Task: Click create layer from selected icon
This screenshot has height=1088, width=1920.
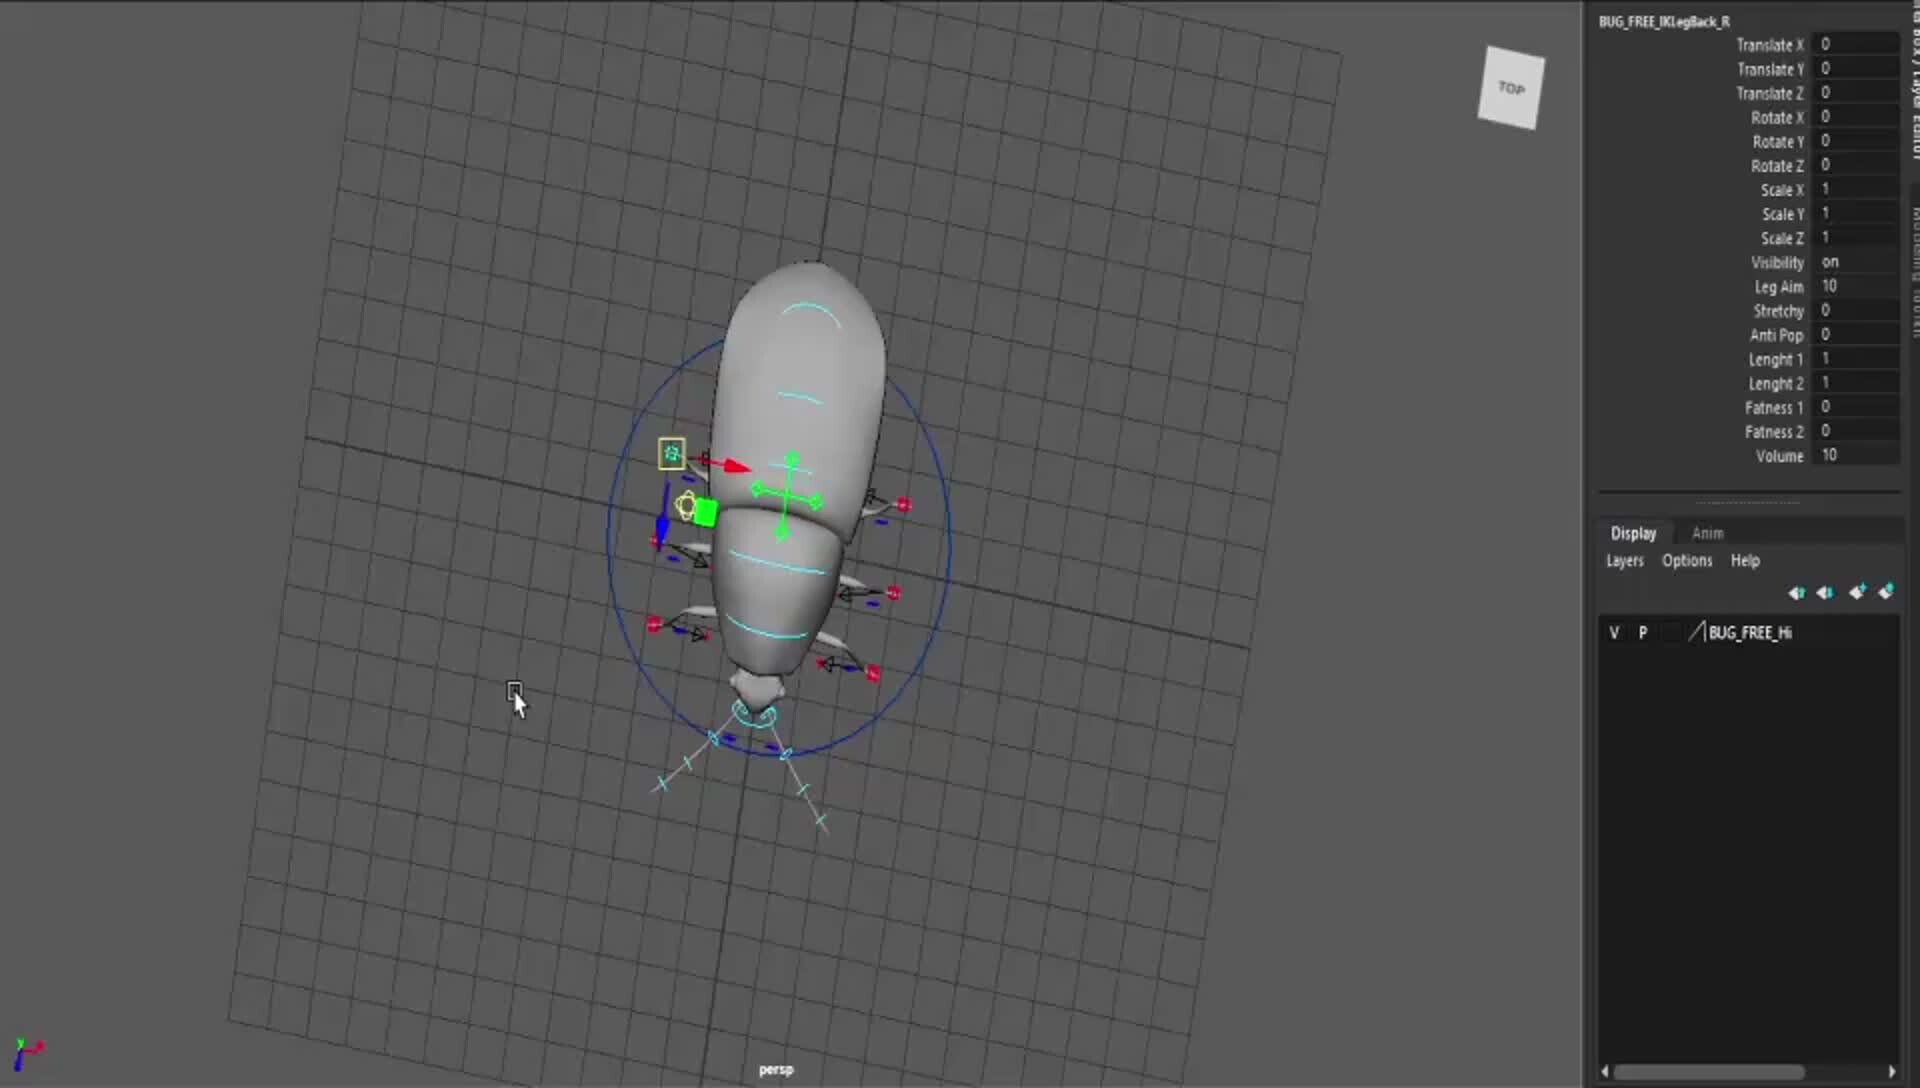Action: click(1886, 593)
